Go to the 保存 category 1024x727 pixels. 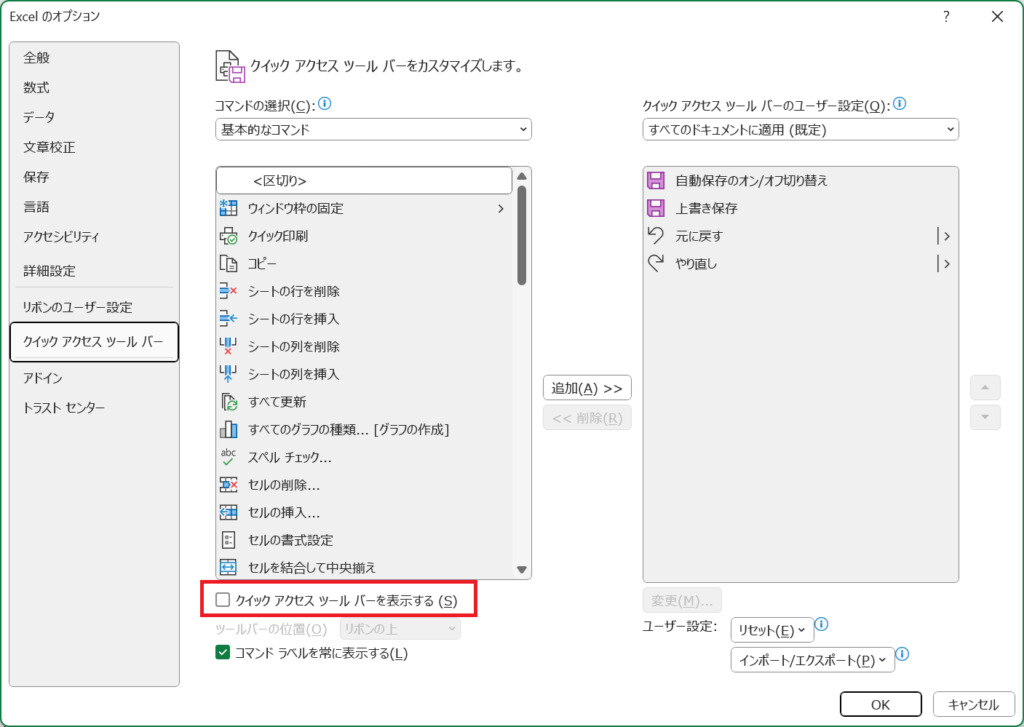95,177
